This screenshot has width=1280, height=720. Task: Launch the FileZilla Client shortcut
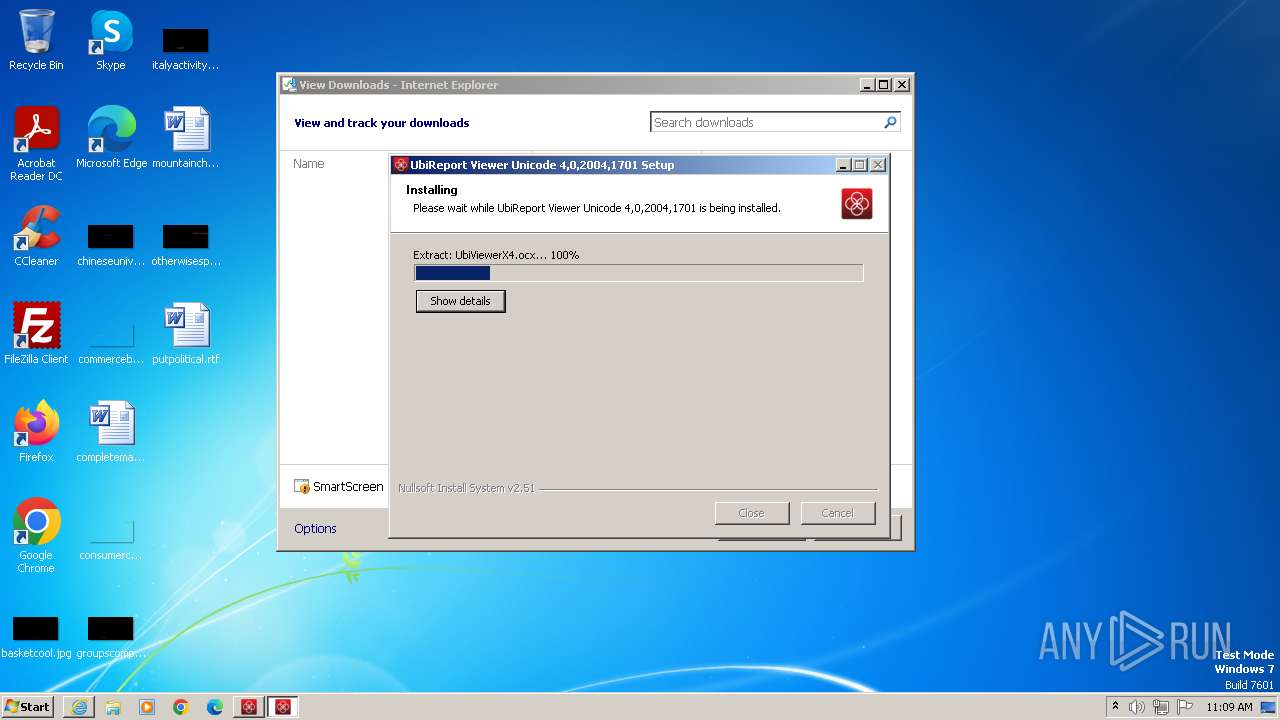point(36,333)
